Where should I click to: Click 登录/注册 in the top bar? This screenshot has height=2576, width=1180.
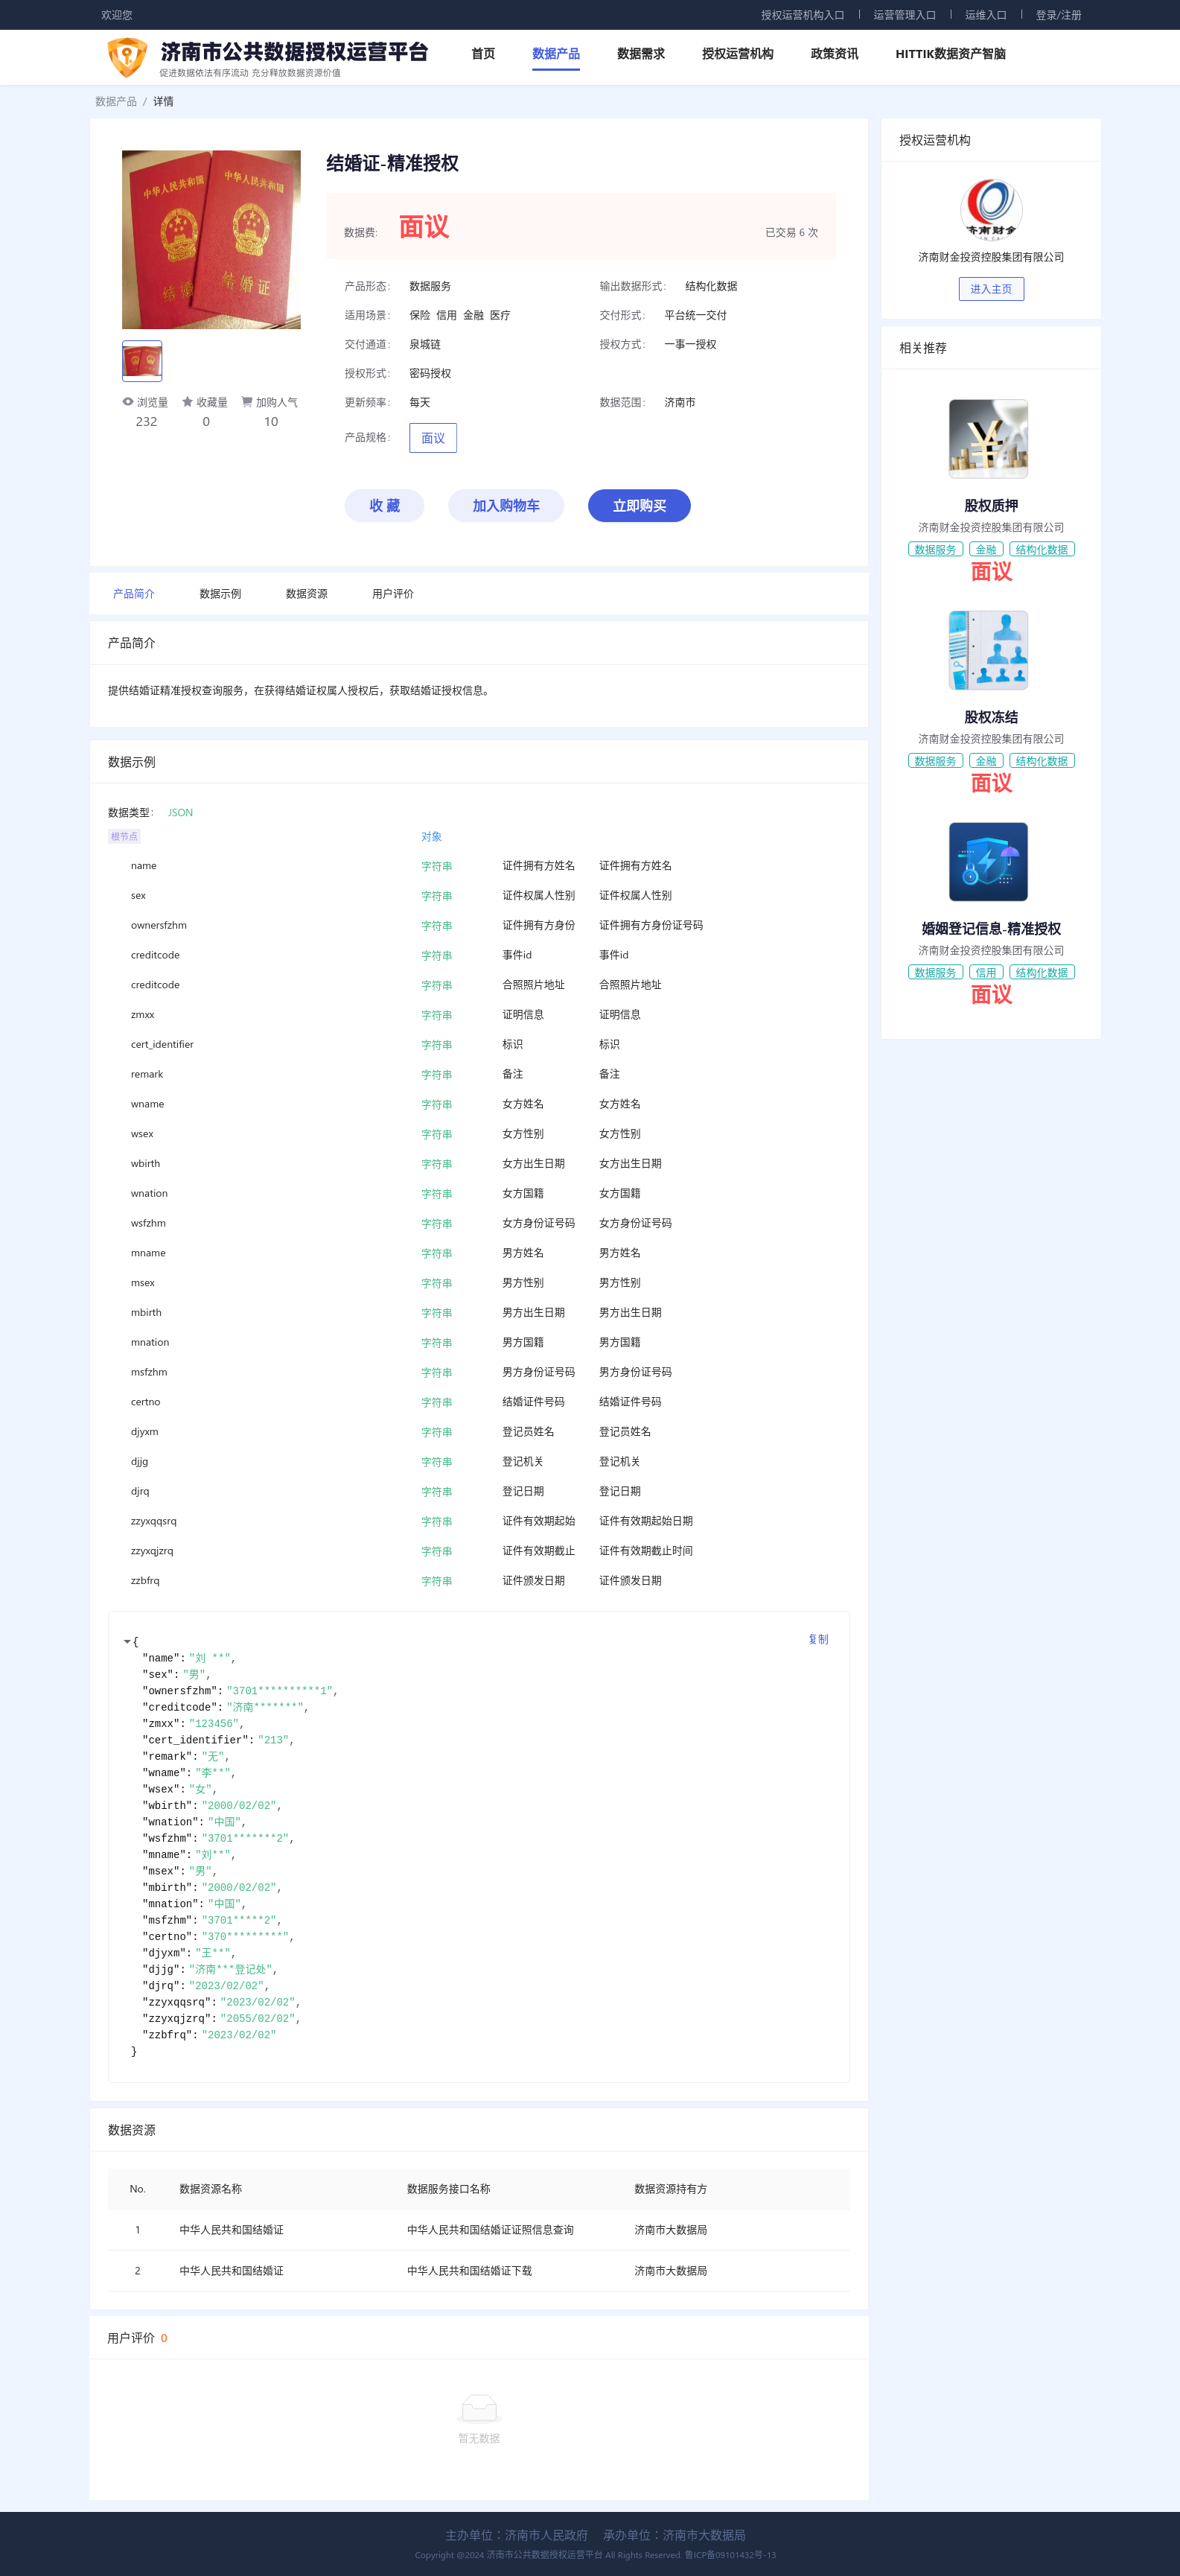(1058, 15)
